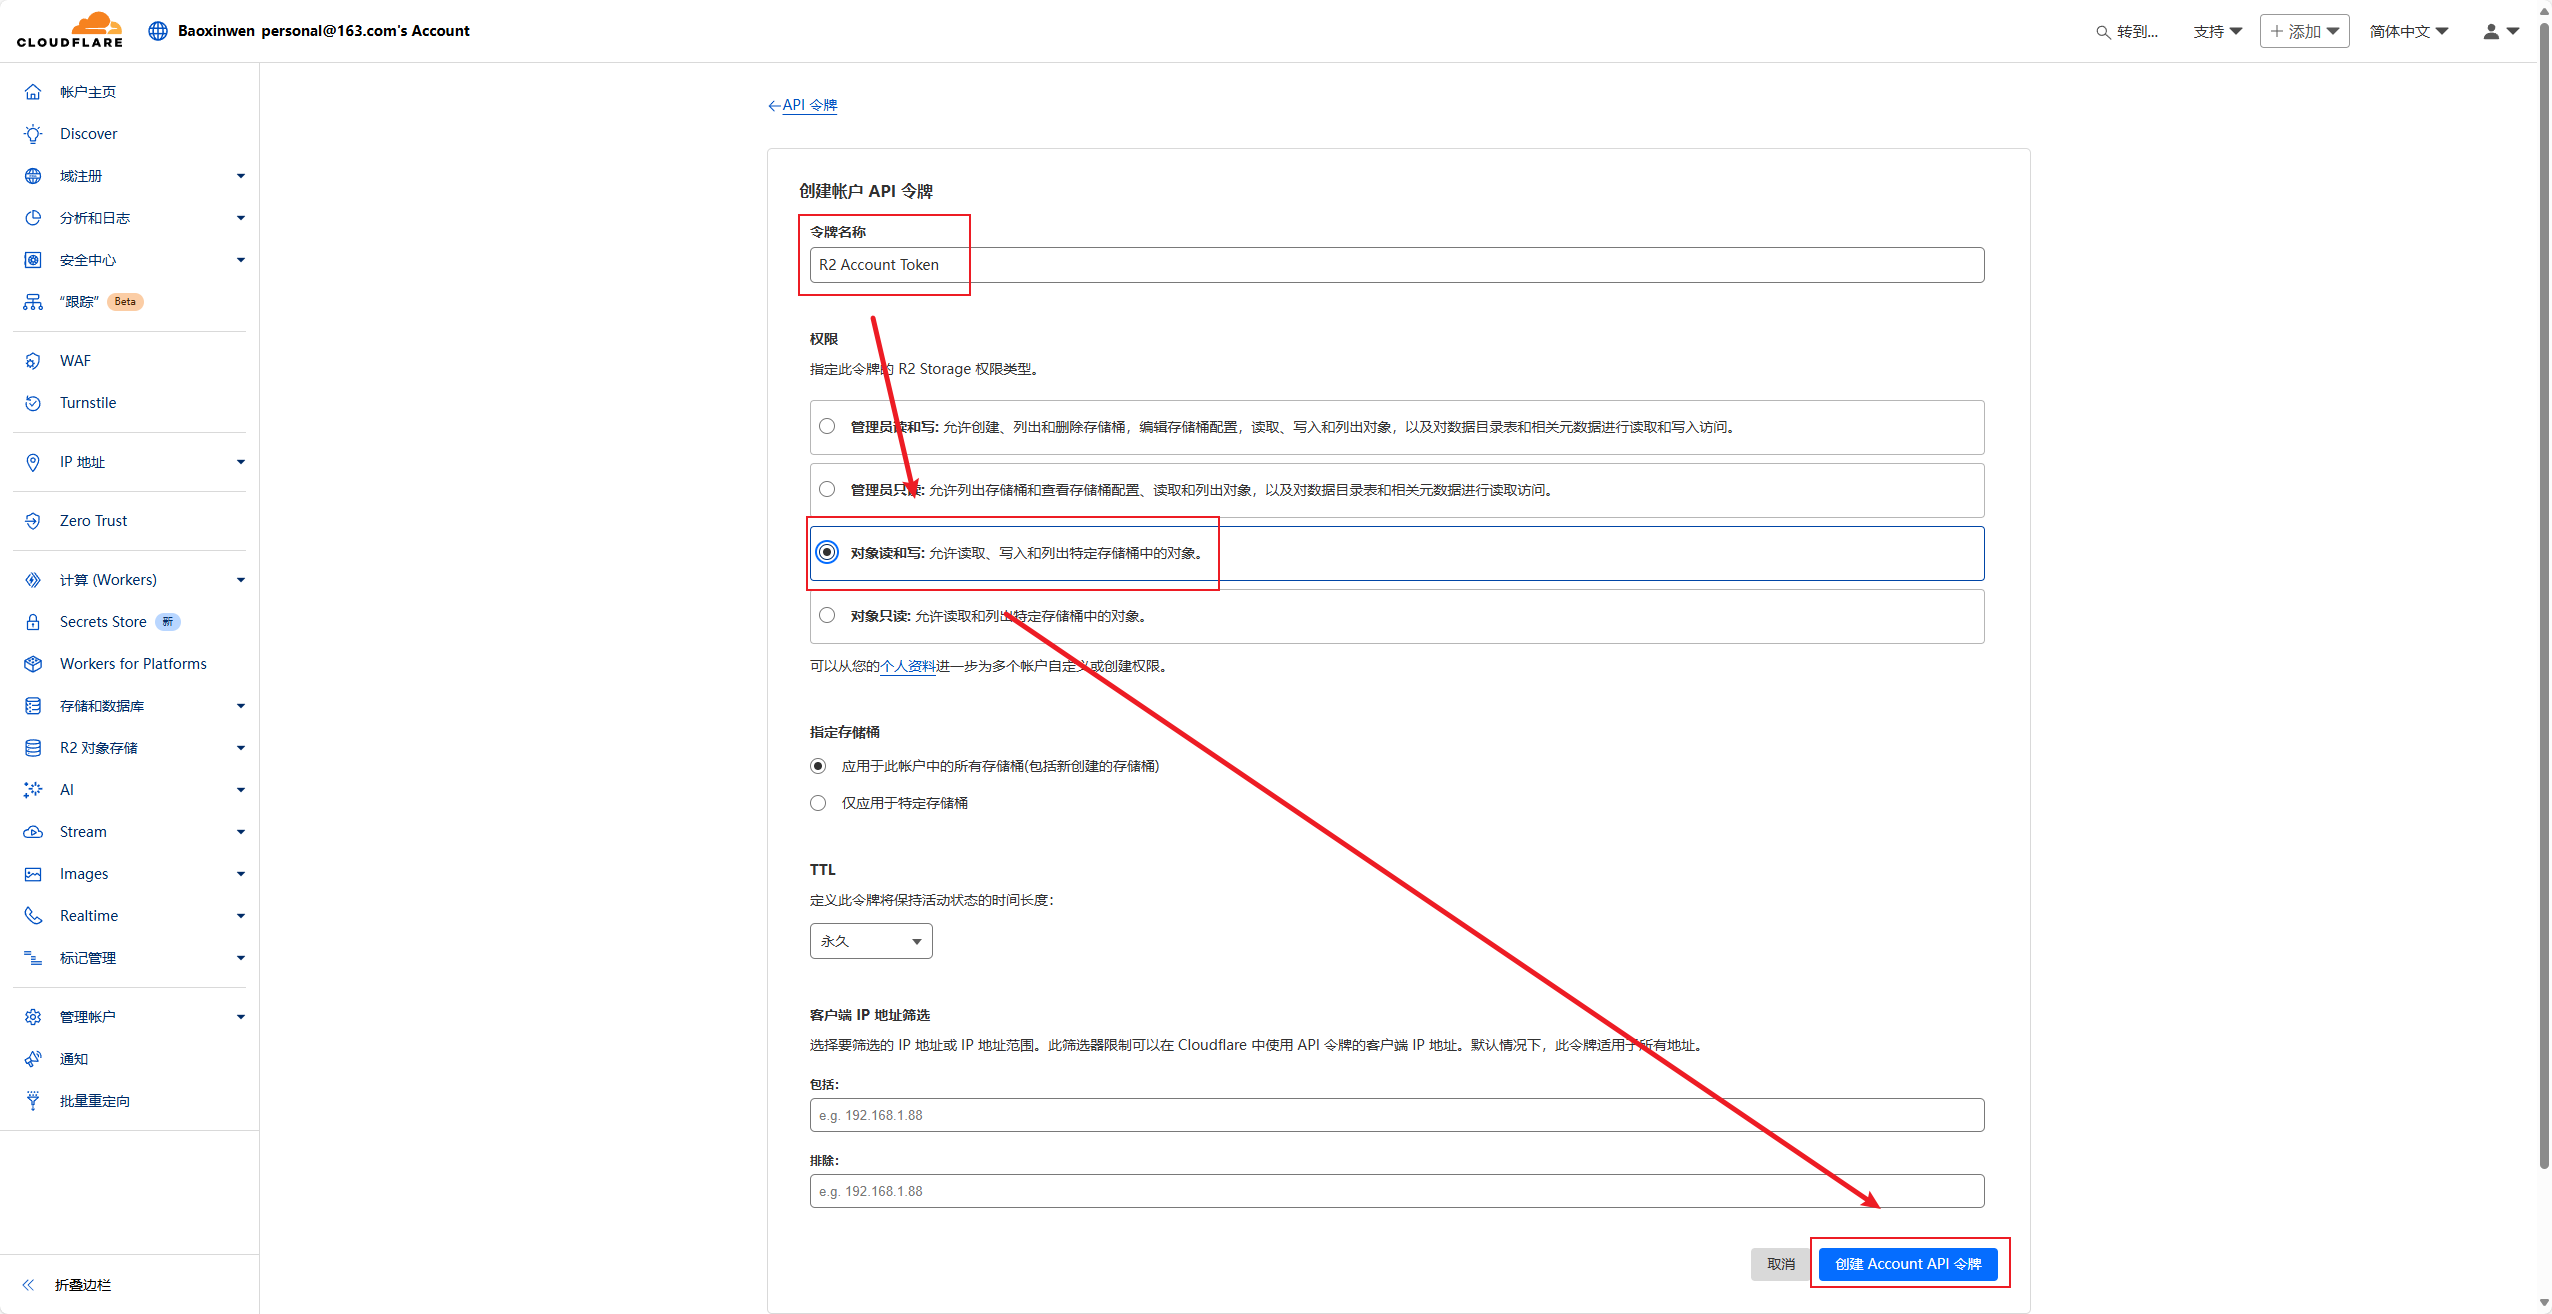Open the WAF menu item

tap(75, 361)
